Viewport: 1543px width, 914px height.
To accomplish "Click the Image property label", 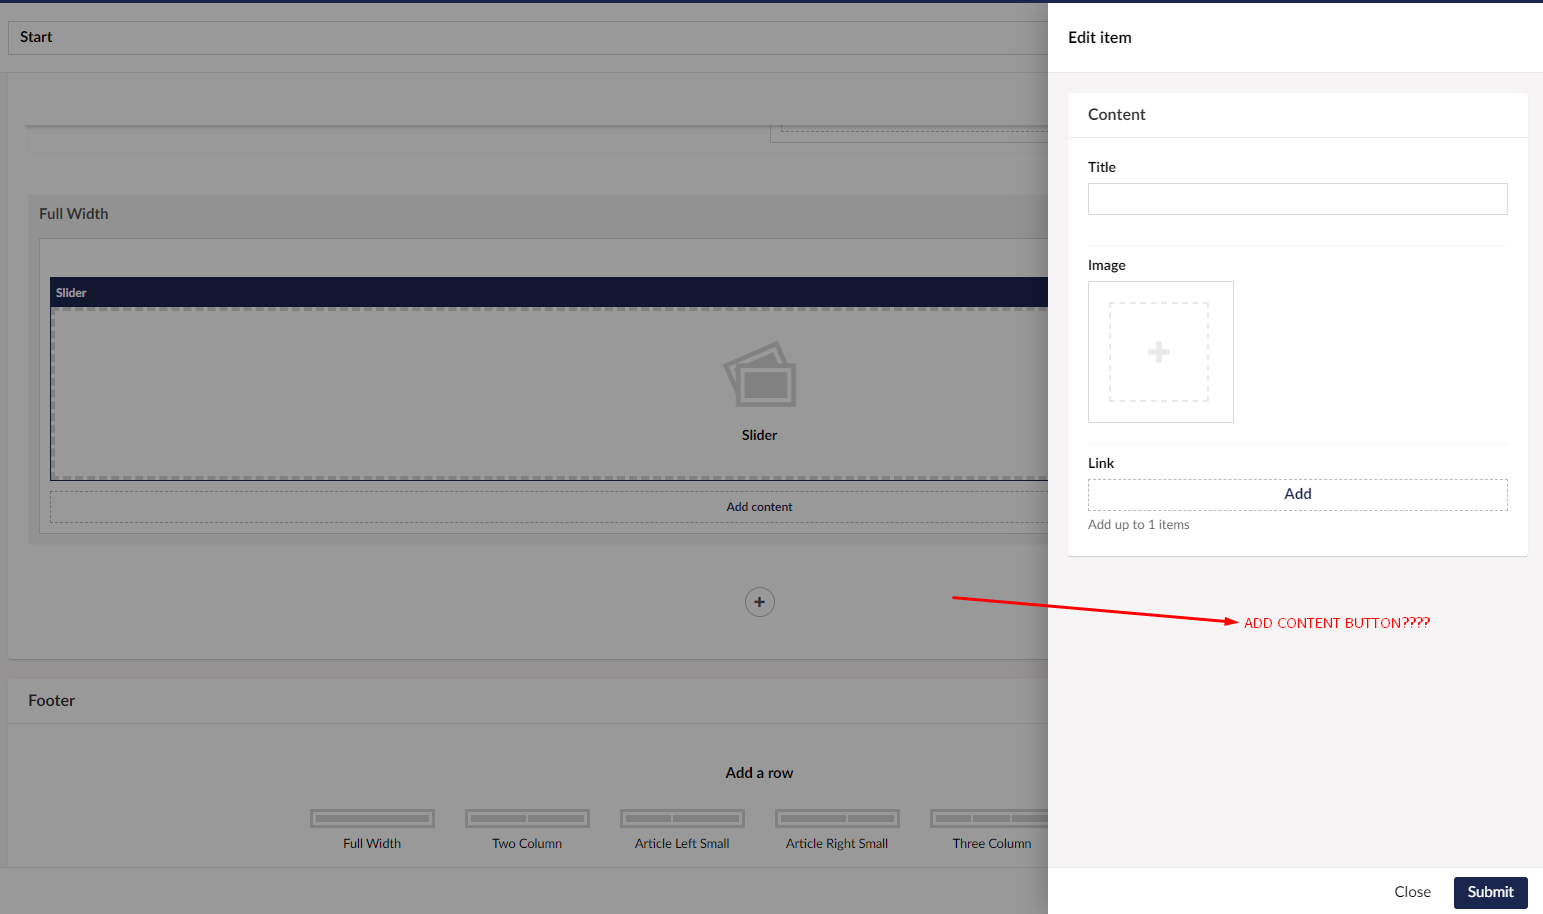I will (x=1107, y=265).
